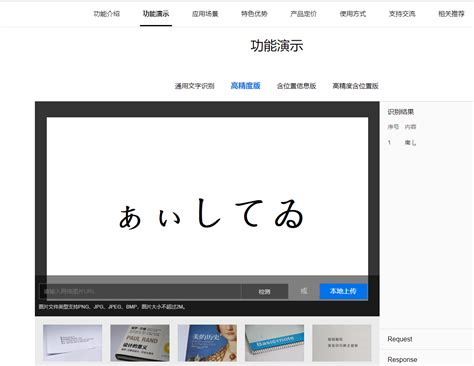Go to the 支持交流 tab

pyautogui.click(x=402, y=14)
